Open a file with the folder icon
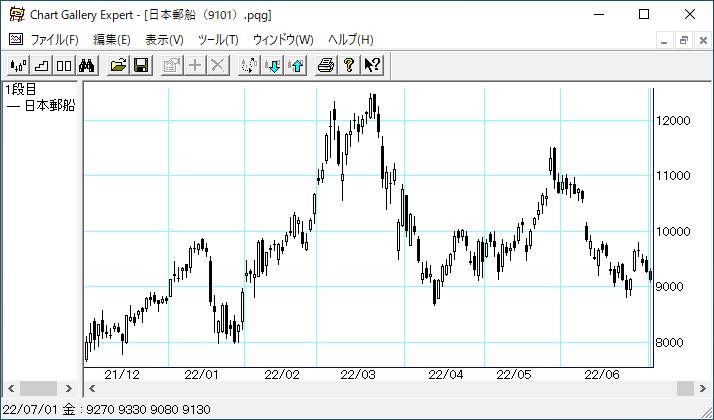The image size is (714, 420). 118,66
